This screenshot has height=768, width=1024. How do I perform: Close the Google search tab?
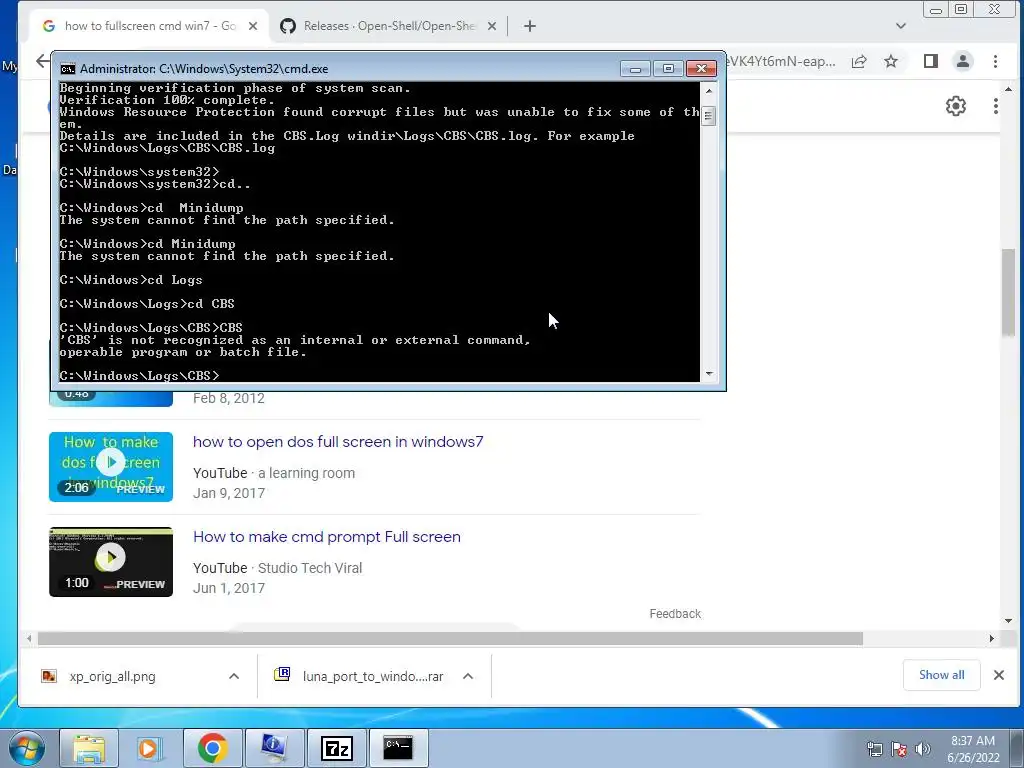pyautogui.click(x=253, y=26)
